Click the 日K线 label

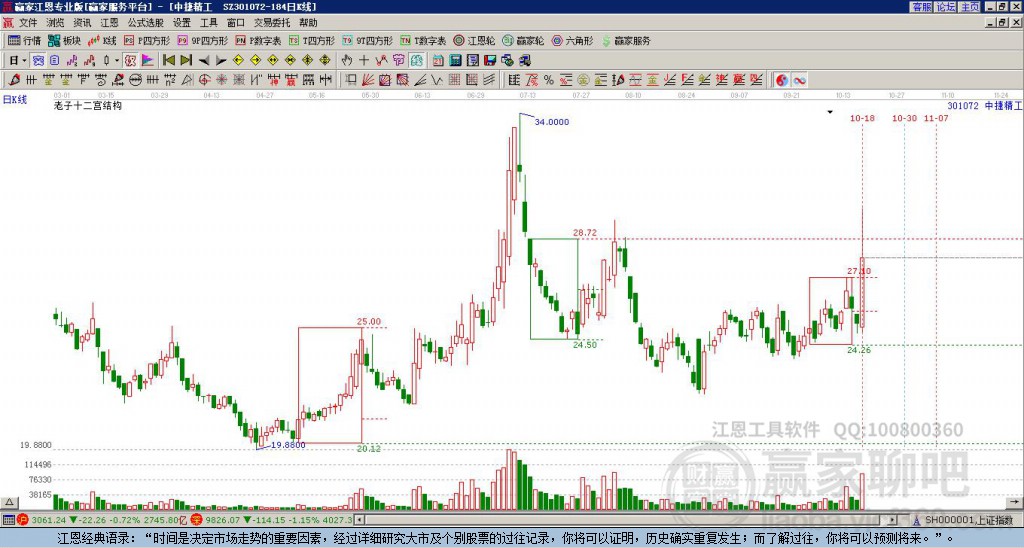pos(14,100)
